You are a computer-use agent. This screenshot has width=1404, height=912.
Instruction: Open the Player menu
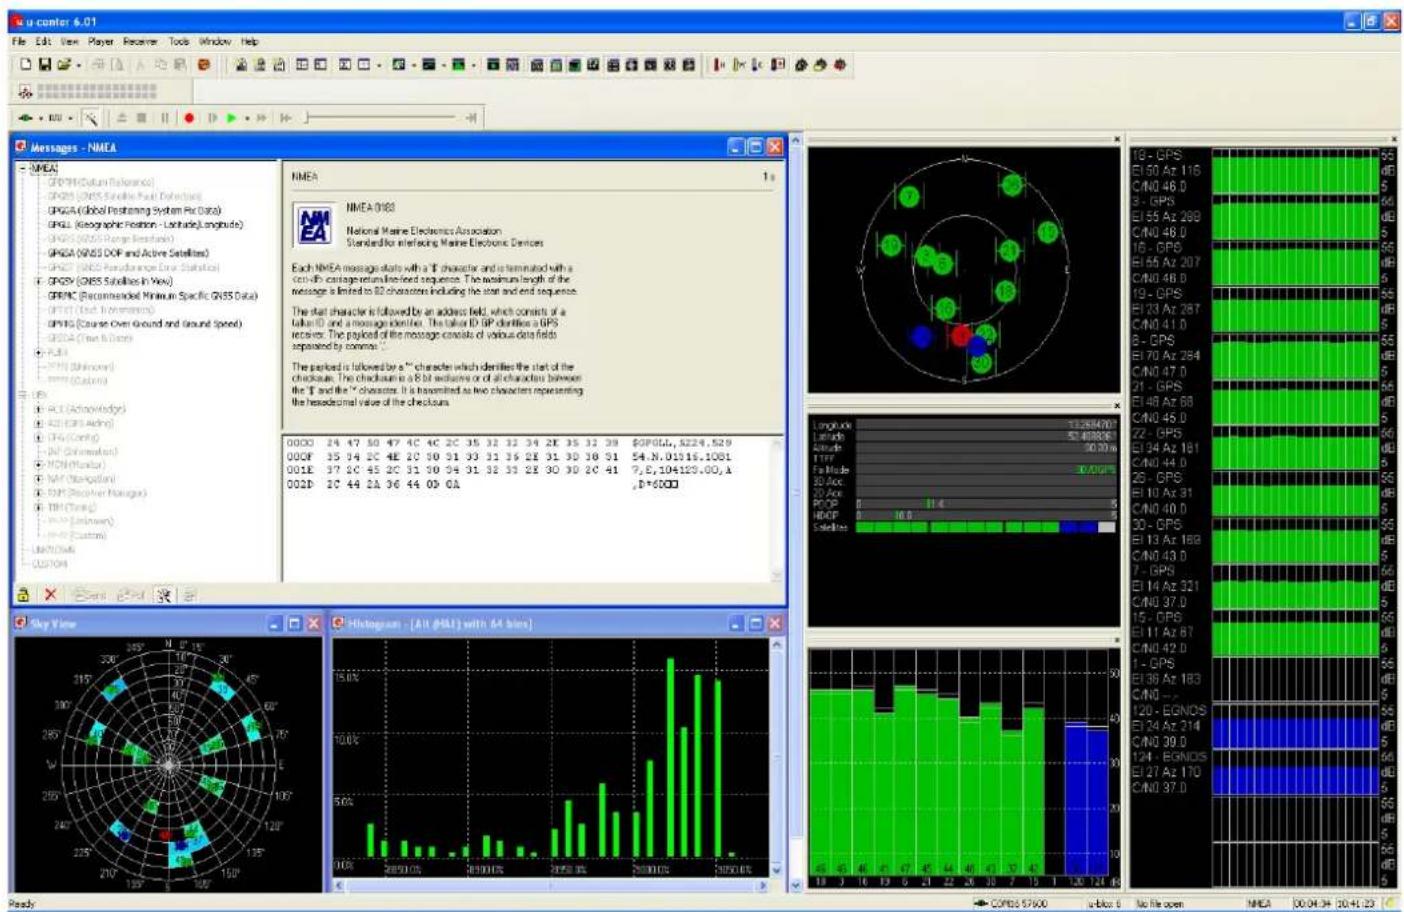point(101,42)
